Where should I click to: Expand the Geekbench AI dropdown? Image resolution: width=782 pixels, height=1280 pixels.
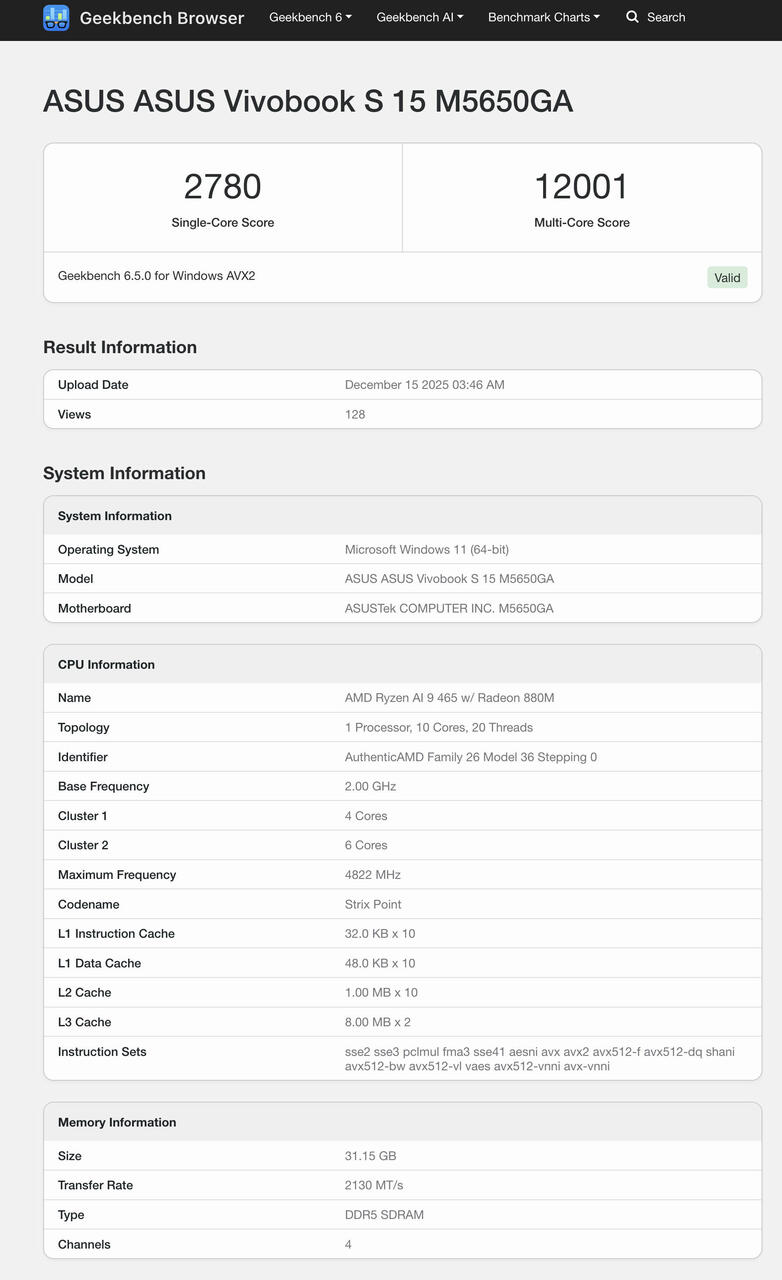[x=419, y=17]
